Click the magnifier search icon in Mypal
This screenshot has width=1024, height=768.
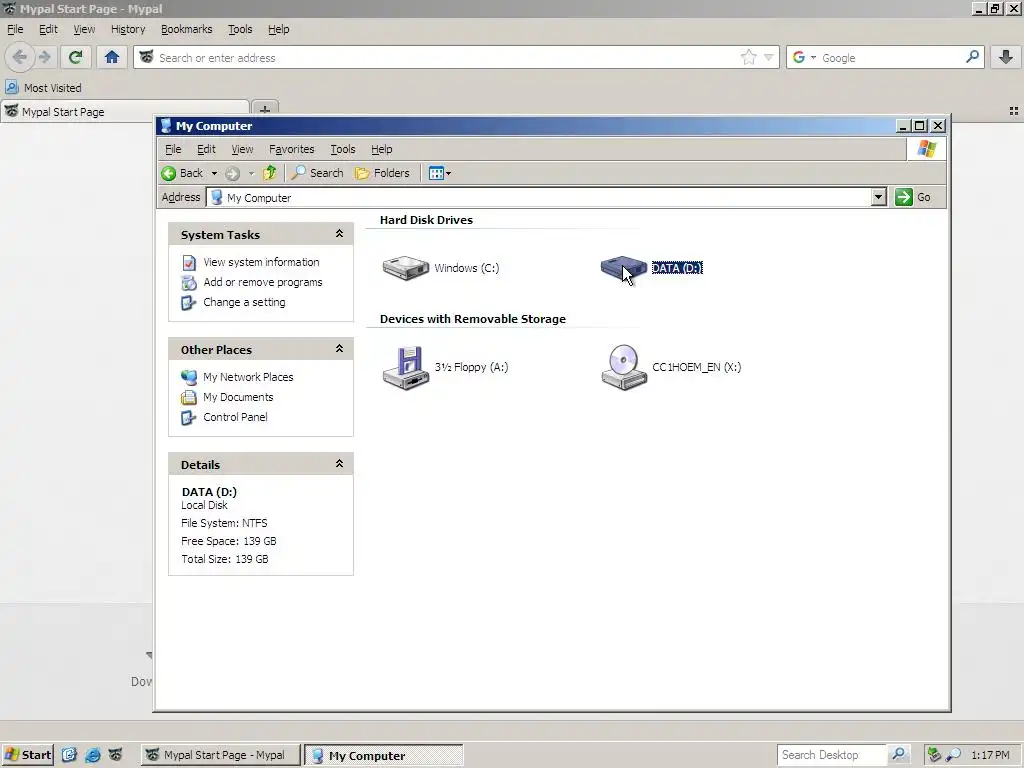[x=972, y=57]
